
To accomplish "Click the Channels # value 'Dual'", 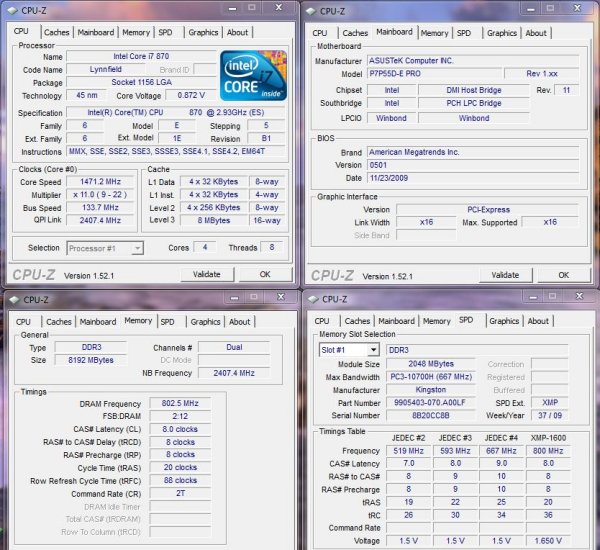I will pos(234,347).
